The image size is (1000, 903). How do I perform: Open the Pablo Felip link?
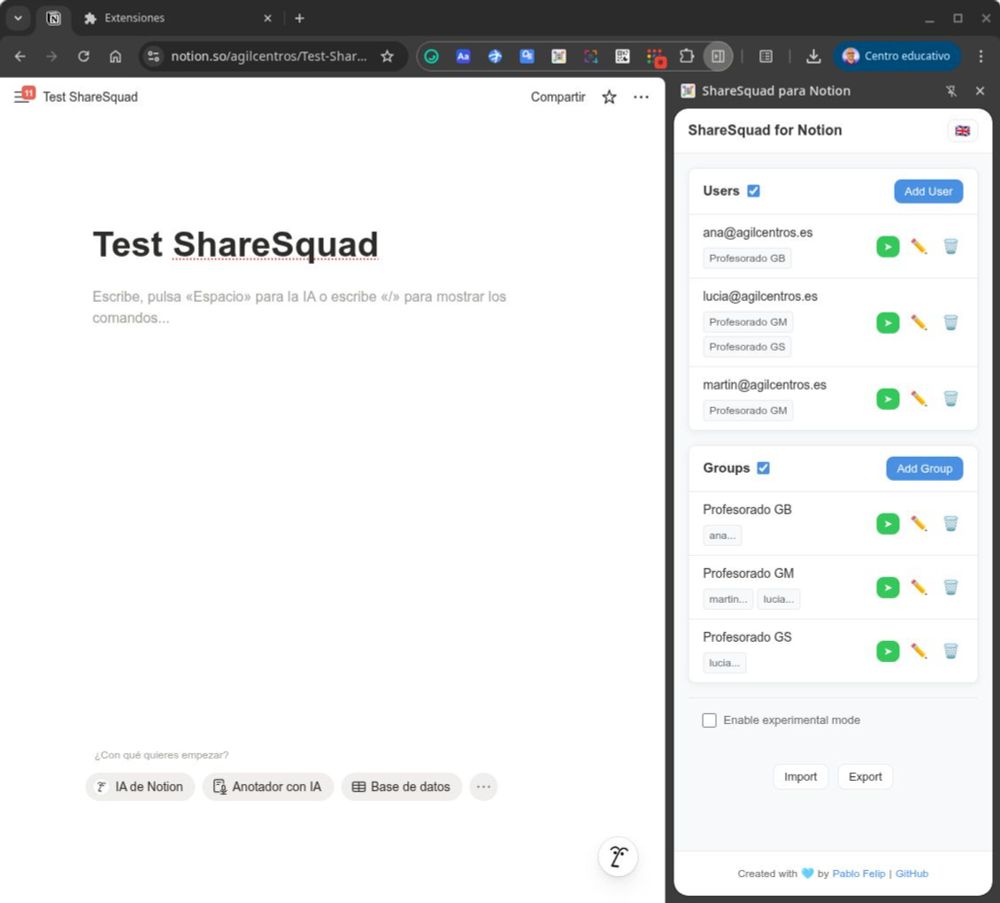[858, 874]
